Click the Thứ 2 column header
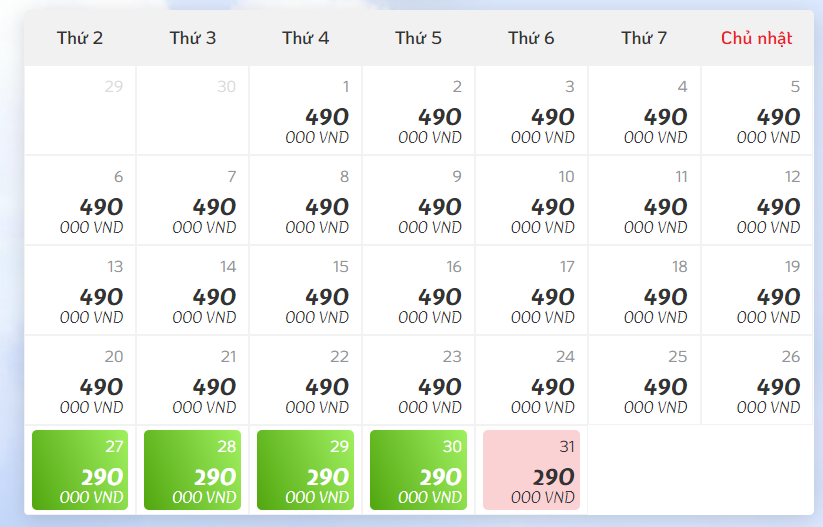Image resolution: width=823 pixels, height=527 pixels. click(80, 38)
